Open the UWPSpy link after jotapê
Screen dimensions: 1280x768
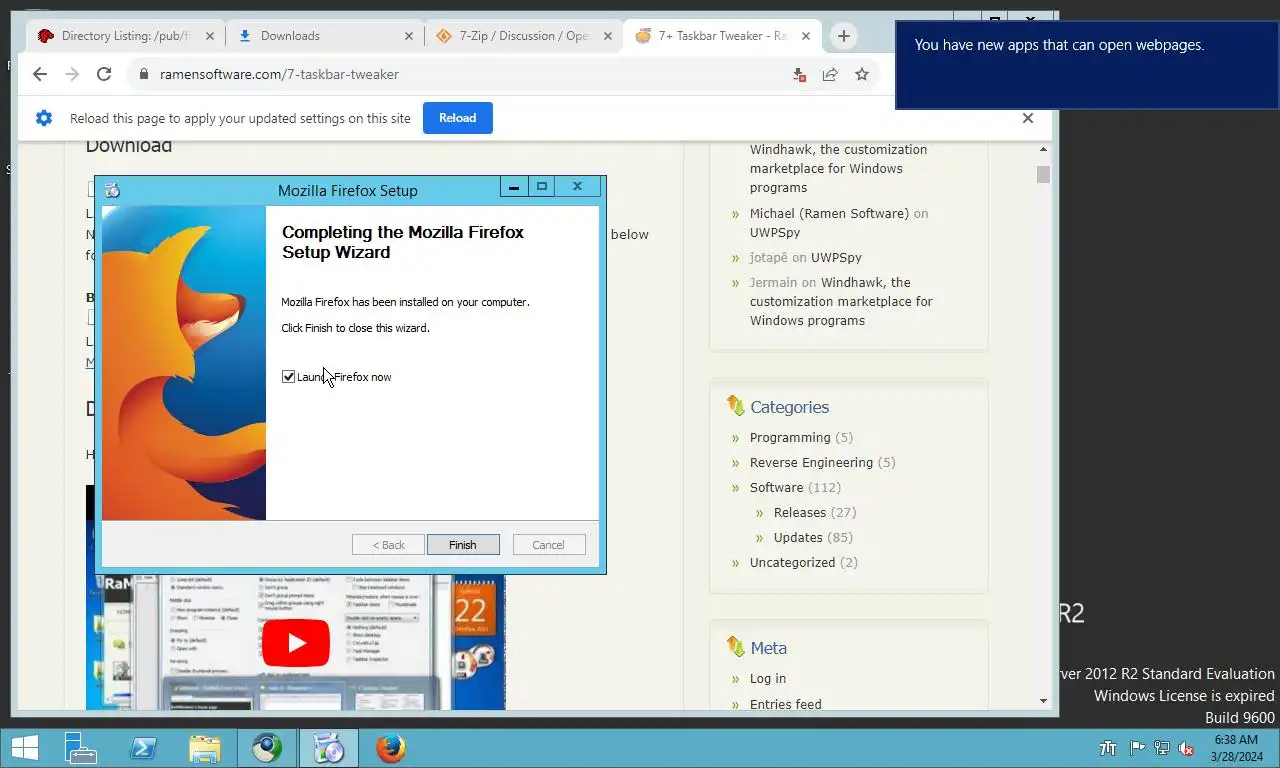(x=836, y=257)
